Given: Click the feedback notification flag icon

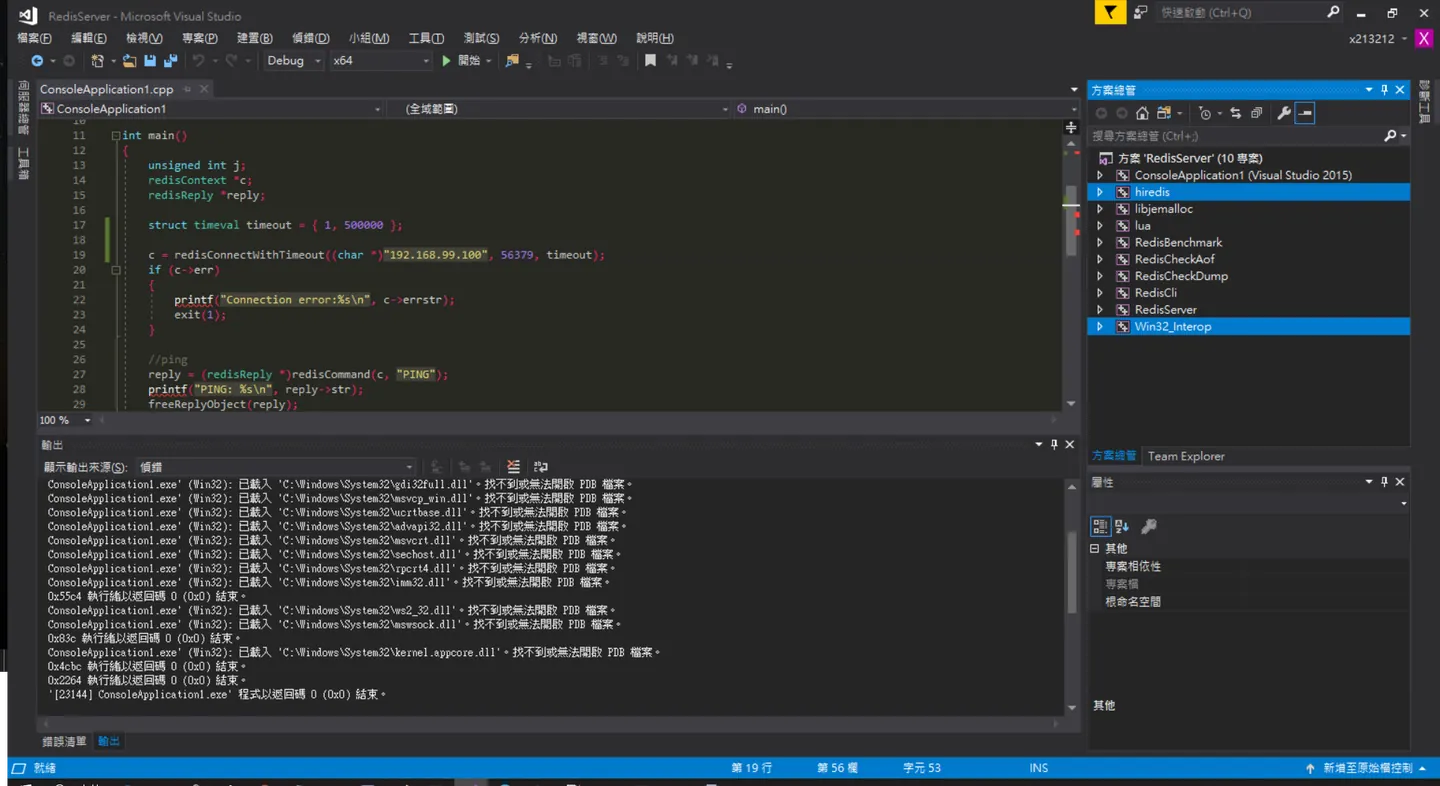Looking at the screenshot, I should coord(1110,12).
